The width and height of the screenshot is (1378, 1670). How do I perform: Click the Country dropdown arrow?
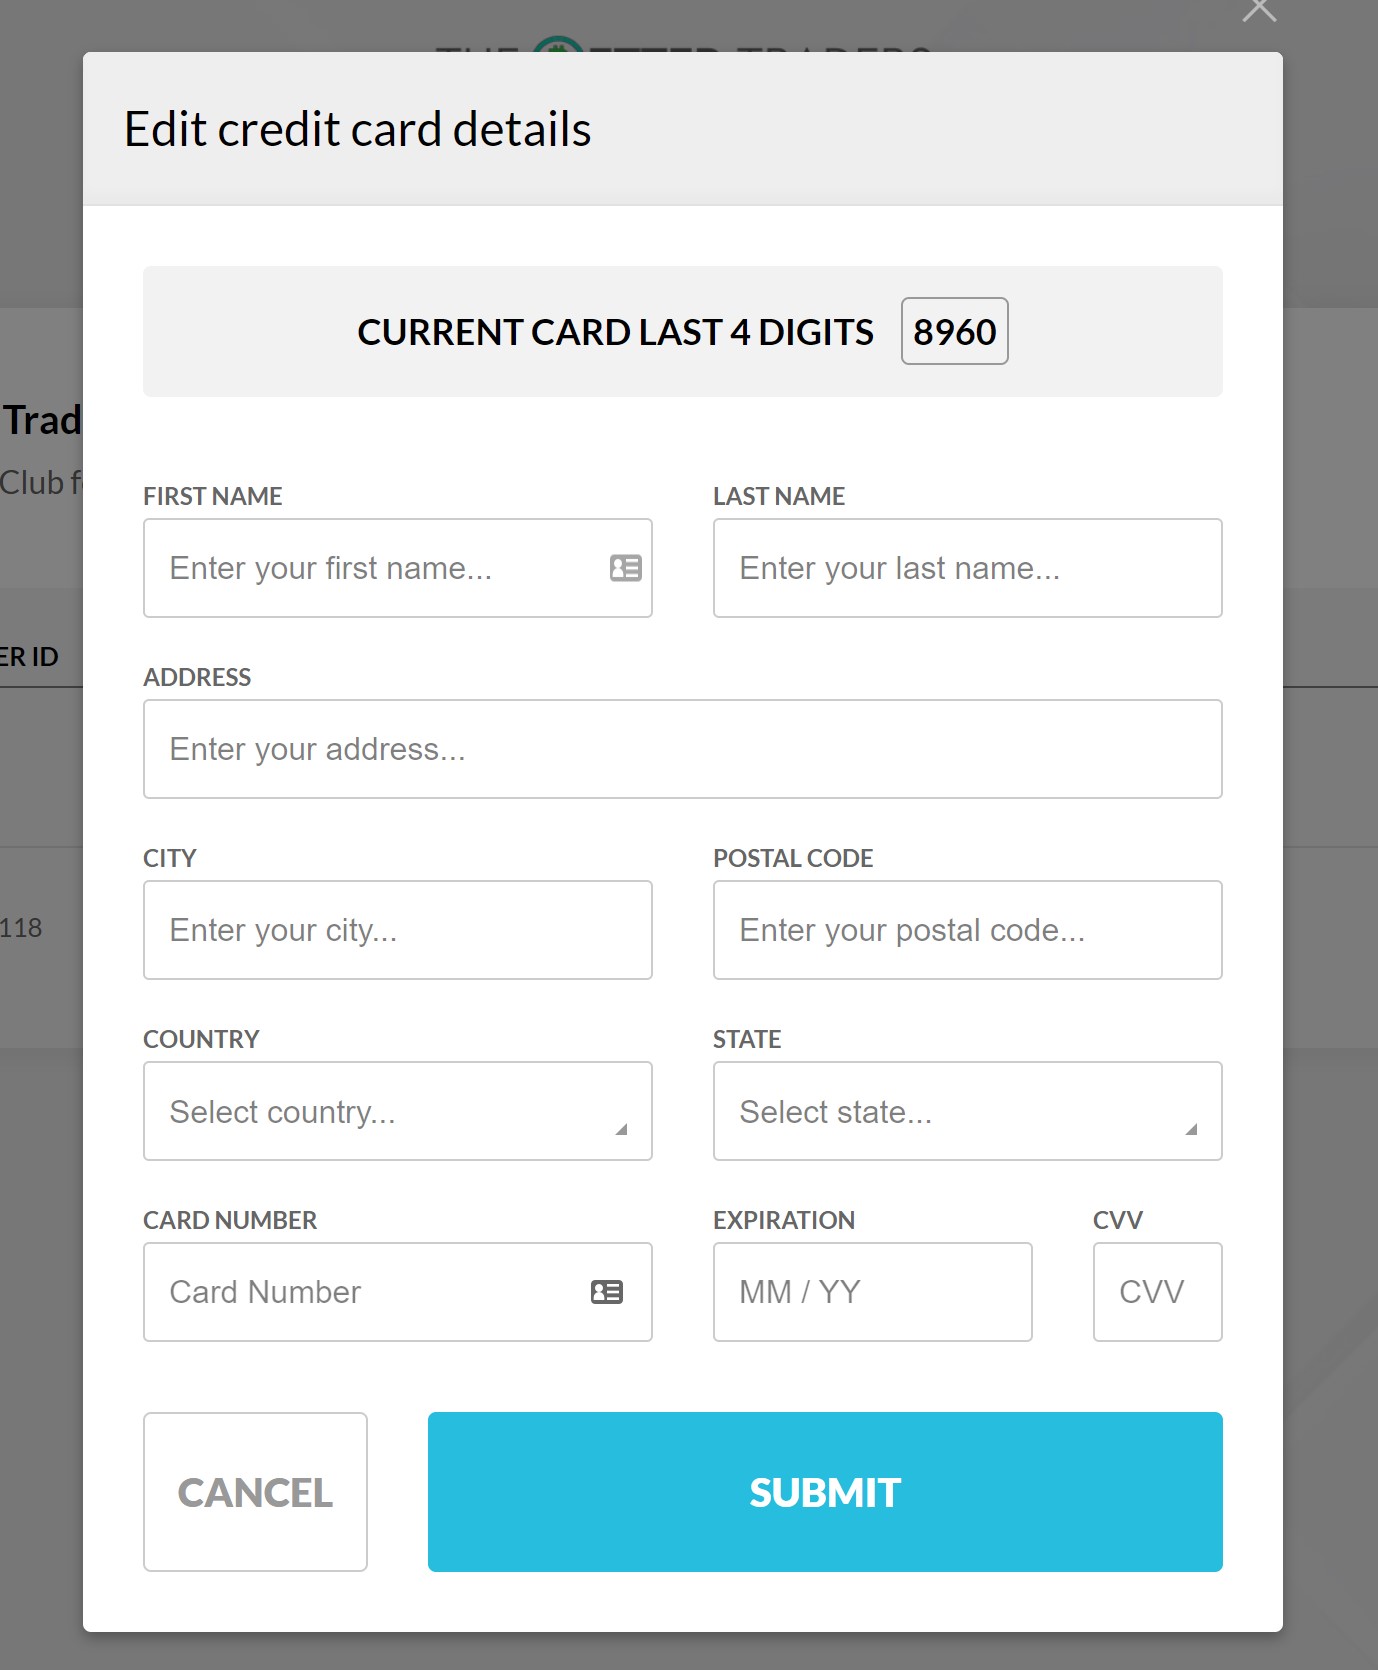coord(621,1129)
